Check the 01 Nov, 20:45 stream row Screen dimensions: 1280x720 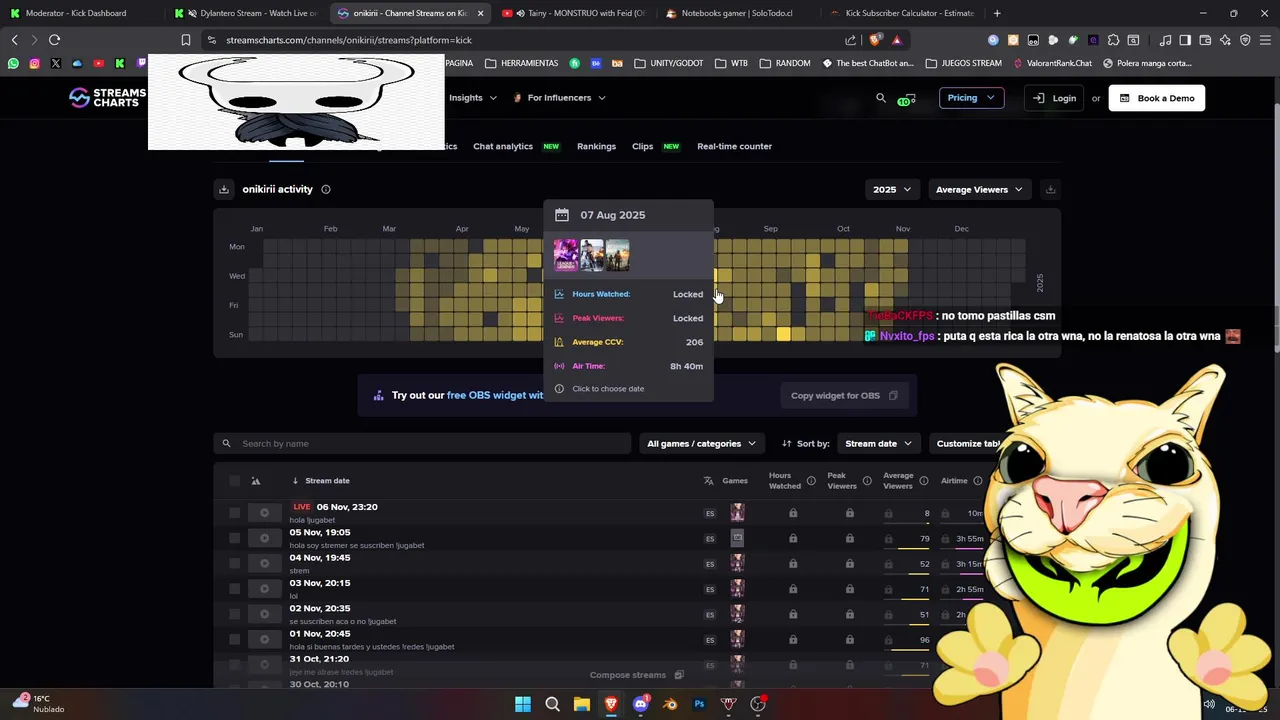pos(234,639)
